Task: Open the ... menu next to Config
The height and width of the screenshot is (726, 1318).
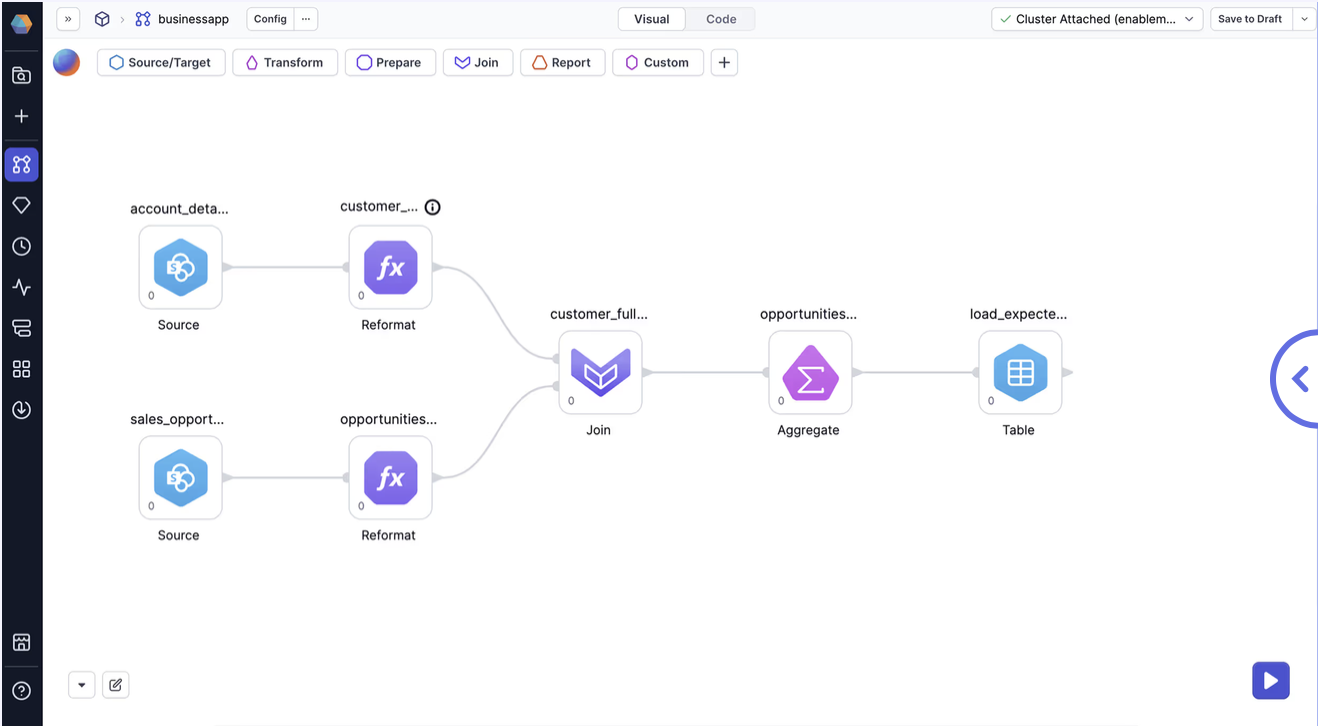Action: [306, 18]
